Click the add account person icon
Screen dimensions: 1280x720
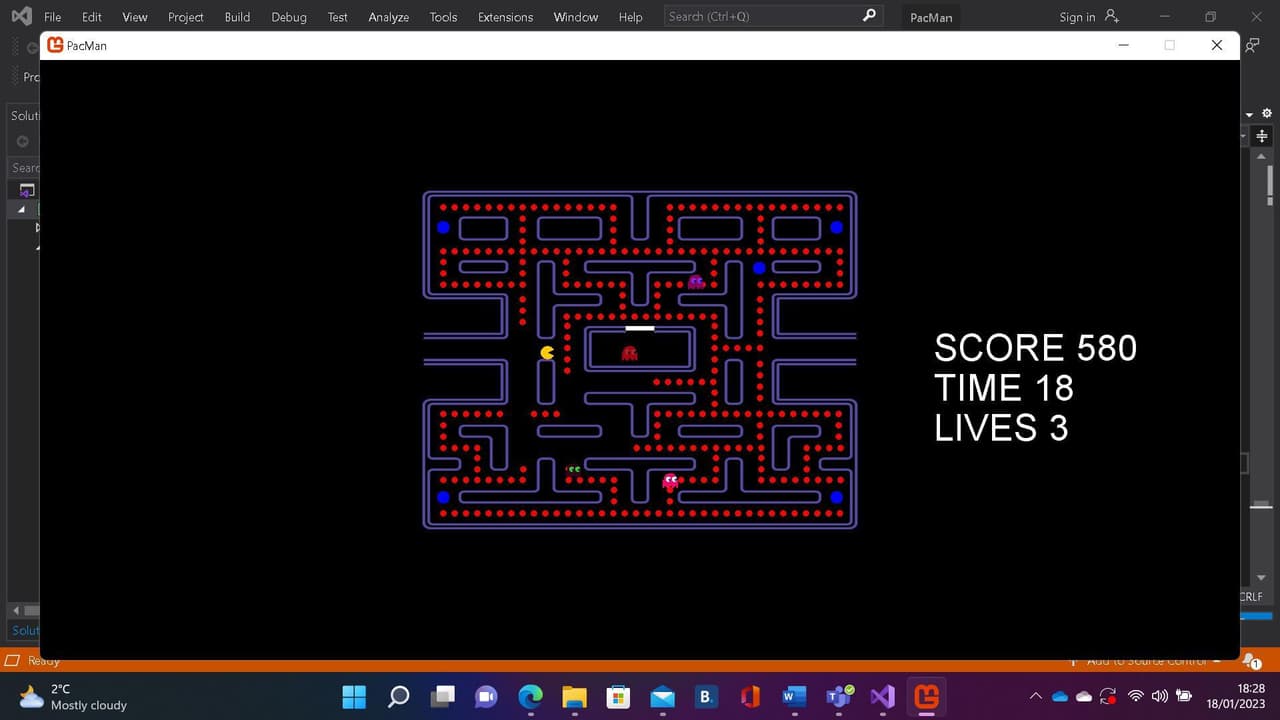point(1111,16)
